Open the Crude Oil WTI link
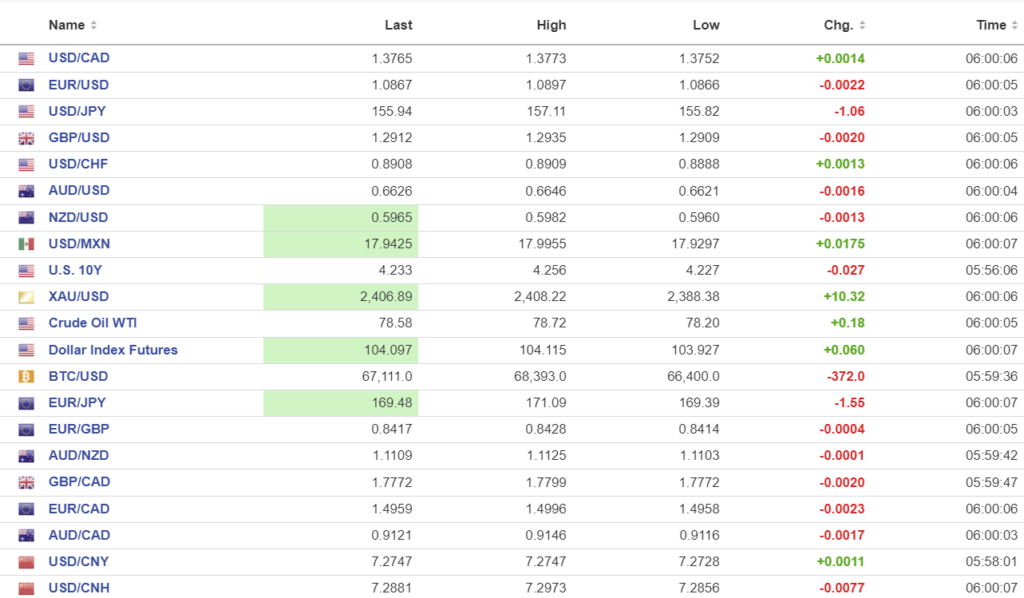Image resolution: width=1024 pixels, height=598 pixels. [94, 323]
